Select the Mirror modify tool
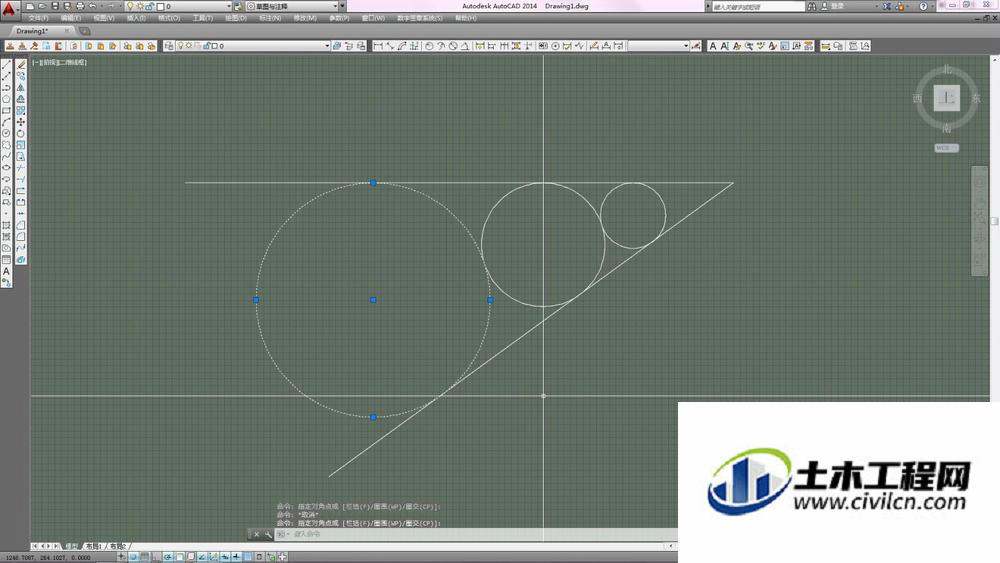Viewport: 1000px width, 563px height. [21, 87]
